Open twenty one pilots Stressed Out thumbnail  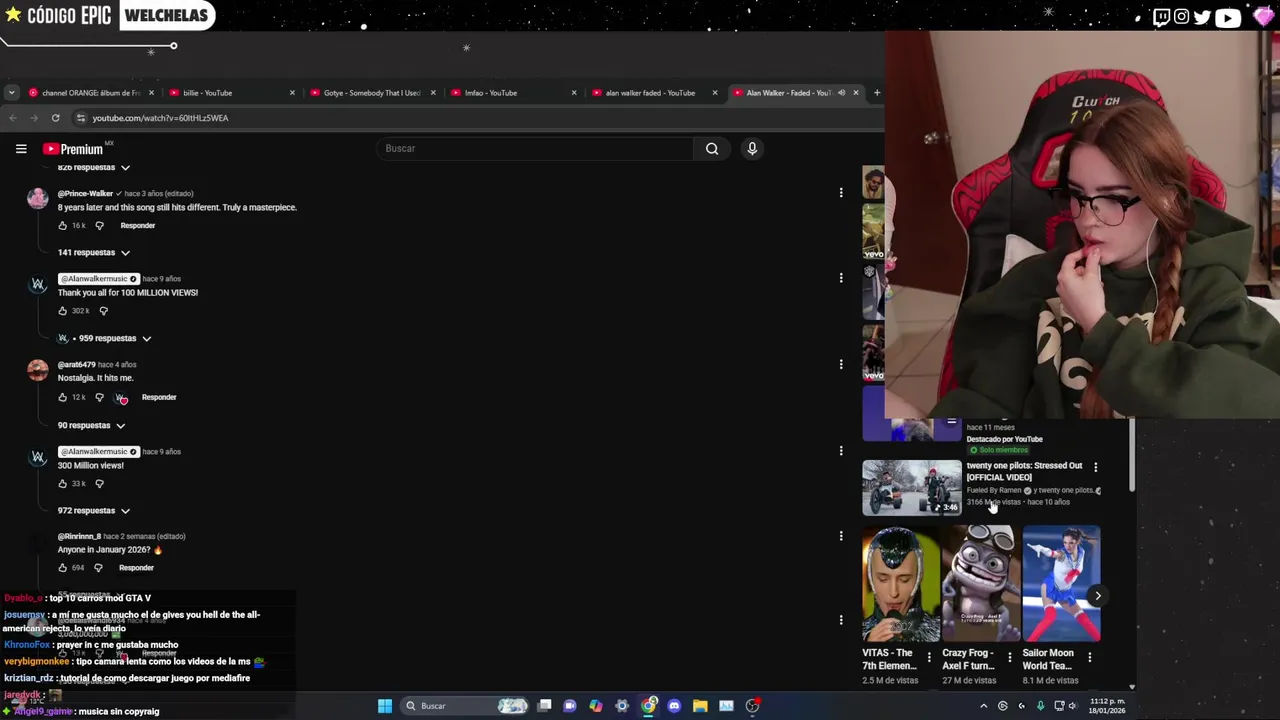click(912, 488)
